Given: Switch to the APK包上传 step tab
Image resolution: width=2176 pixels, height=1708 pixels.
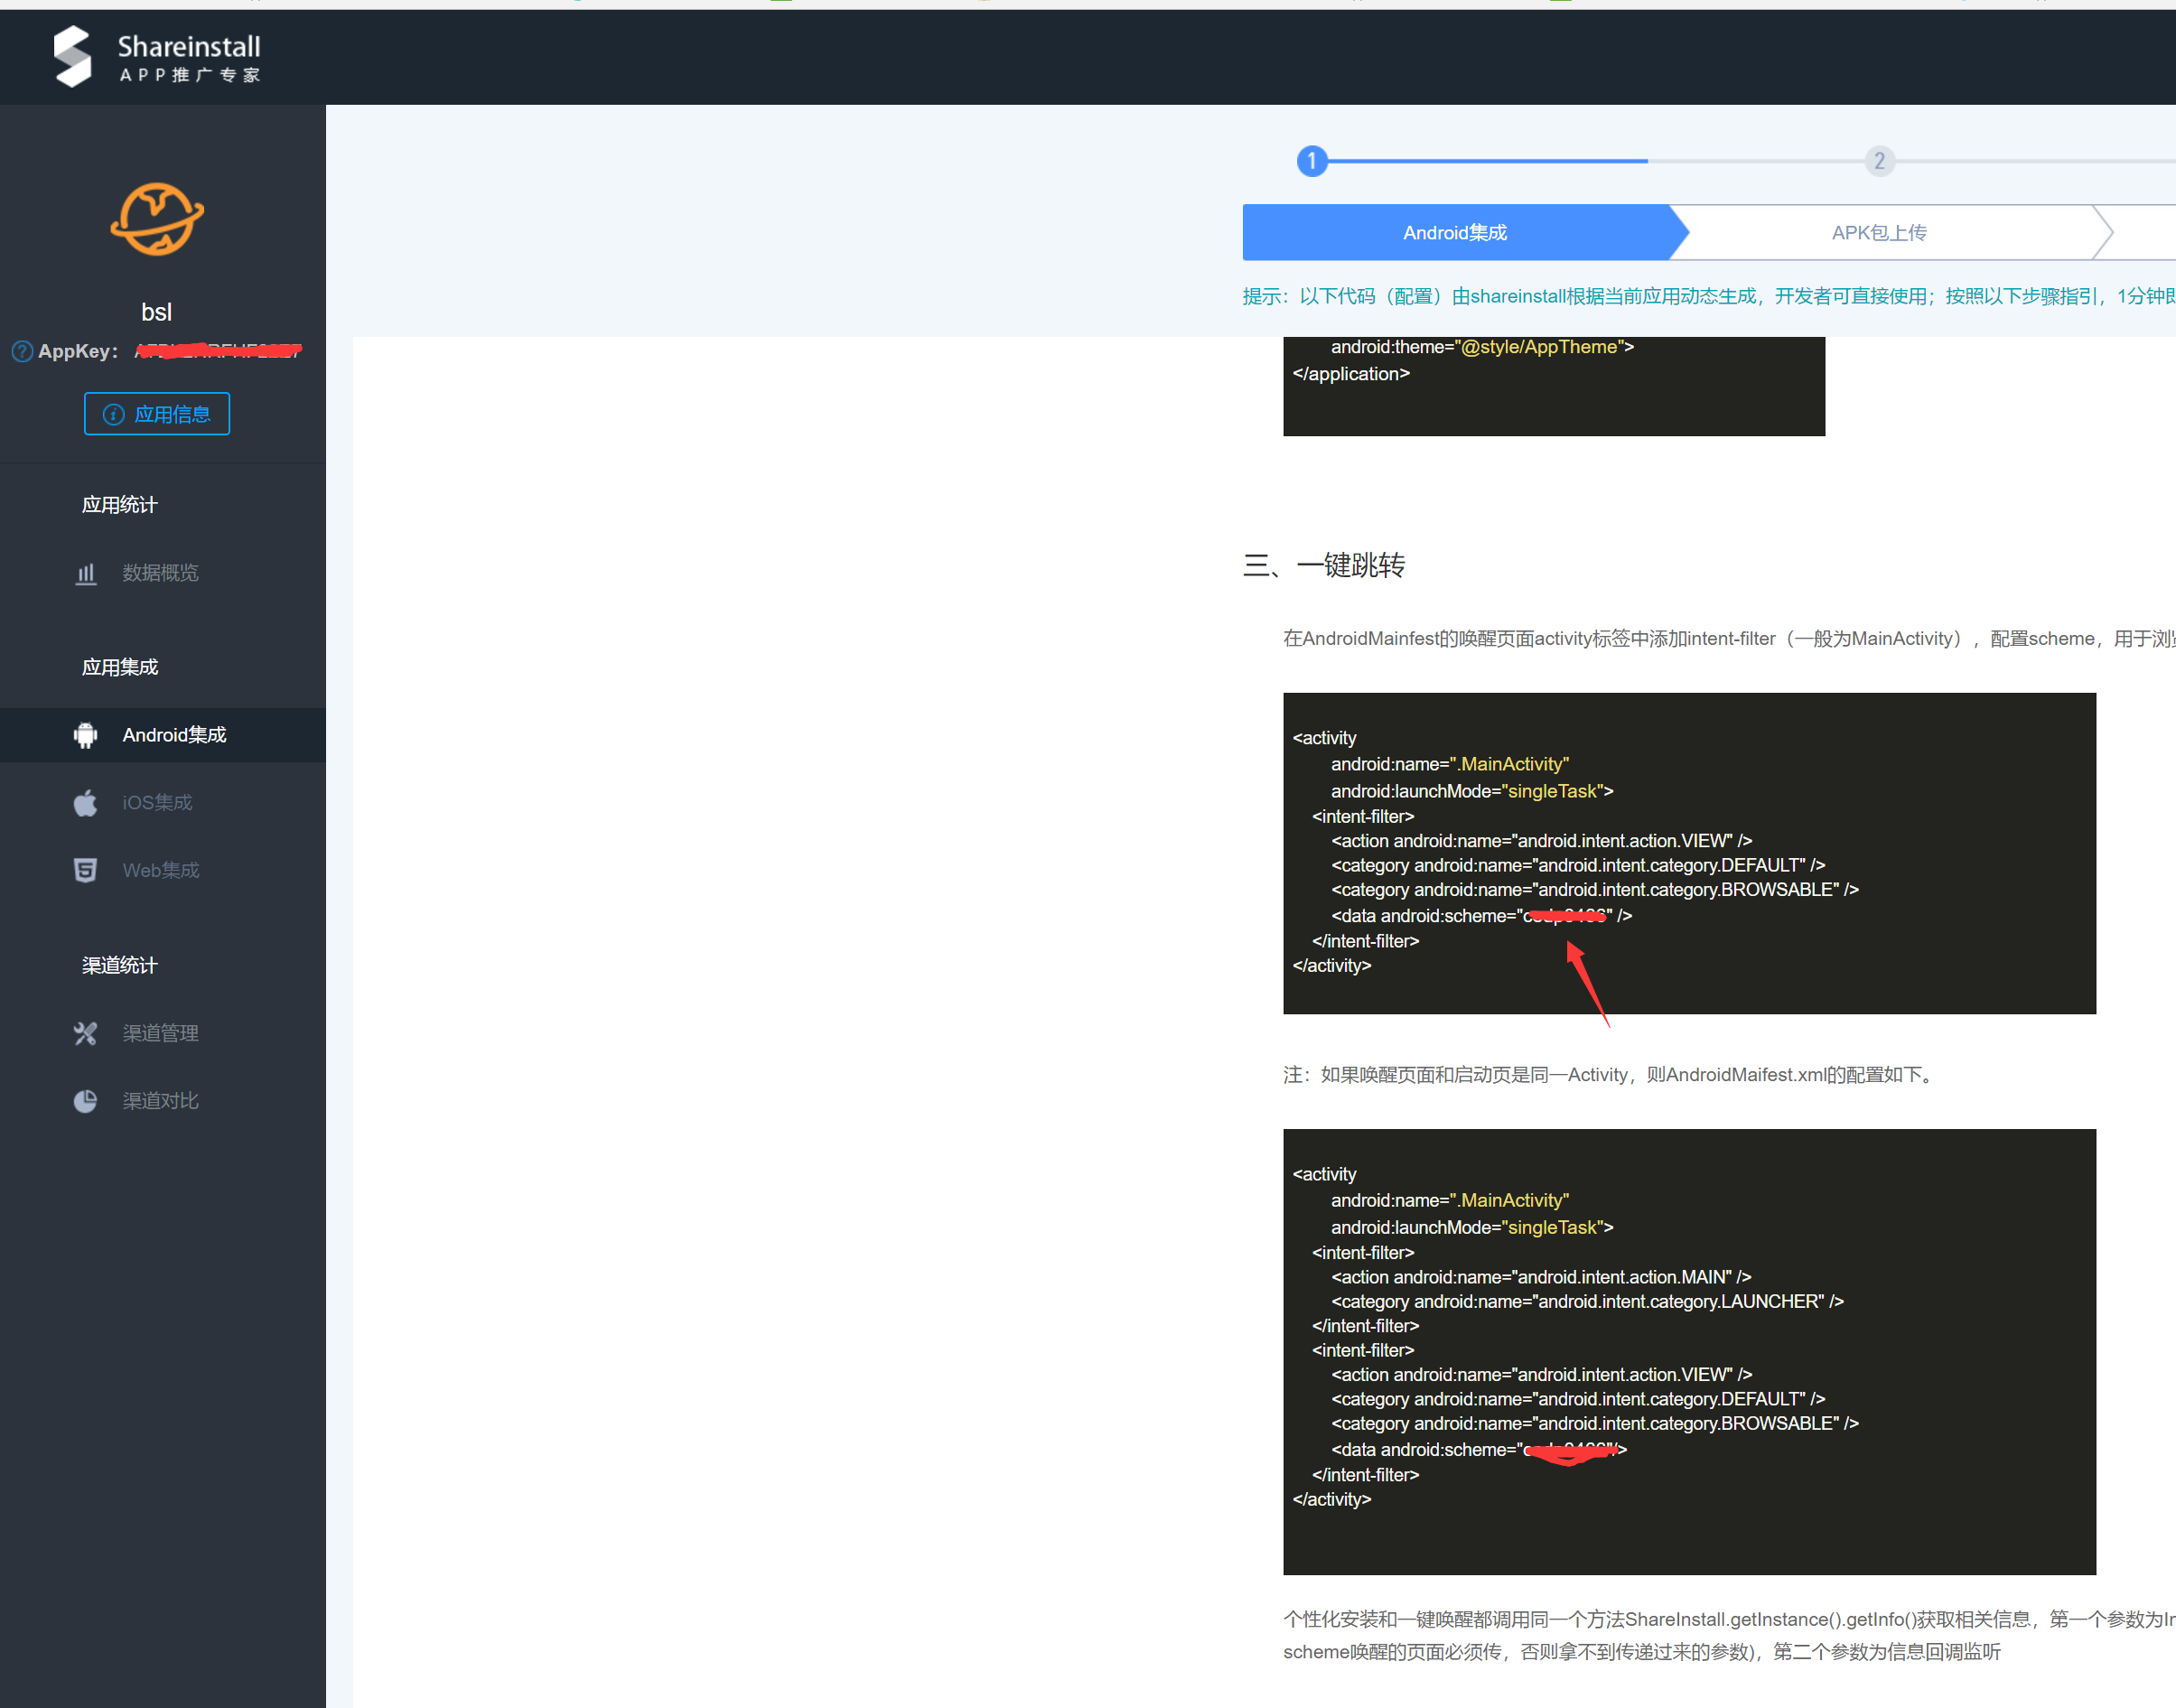Looking at the screenshot, I should click(x=1879, y=233).
